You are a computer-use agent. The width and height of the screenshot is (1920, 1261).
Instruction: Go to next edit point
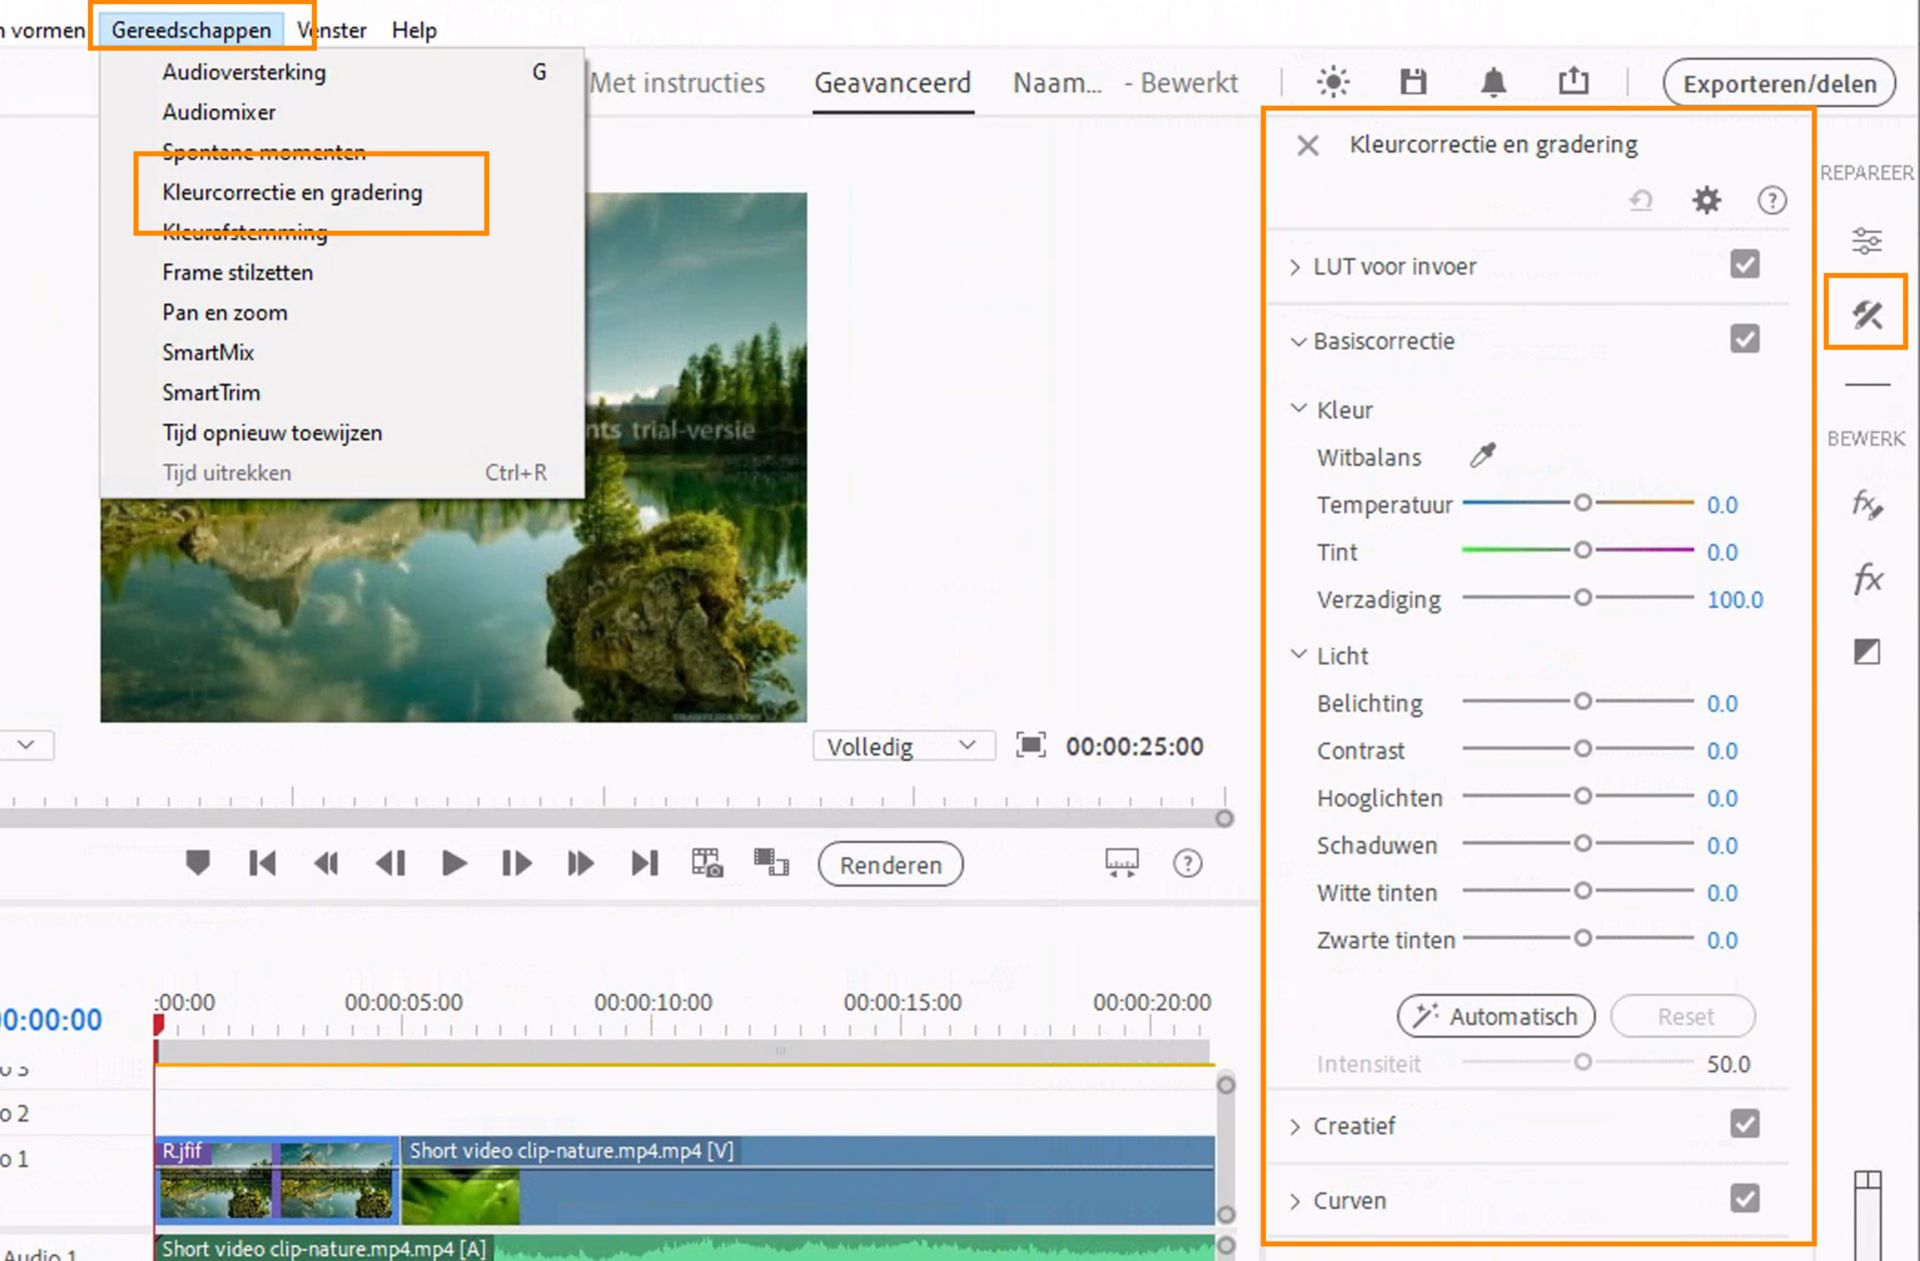645,862
